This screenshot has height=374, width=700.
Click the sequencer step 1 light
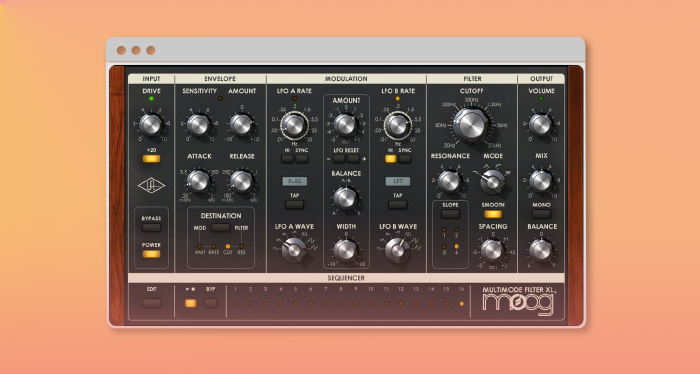click(x=235, y=303)
